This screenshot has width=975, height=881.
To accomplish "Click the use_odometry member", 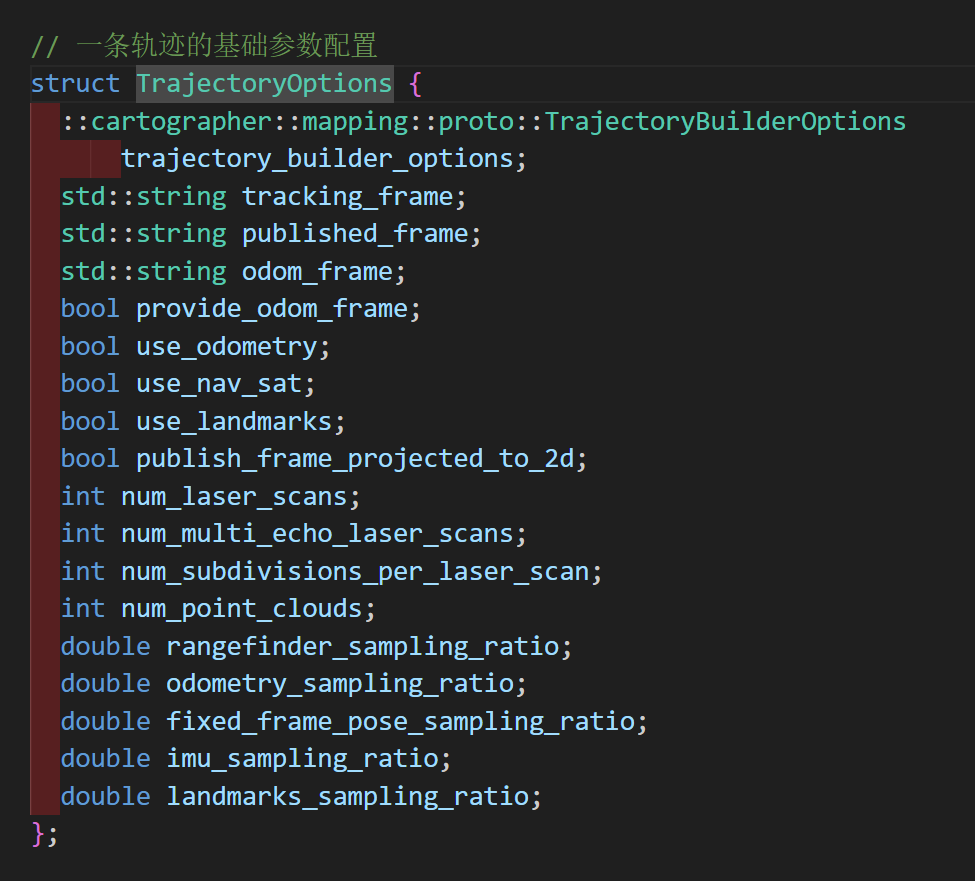I will [226, 346].
